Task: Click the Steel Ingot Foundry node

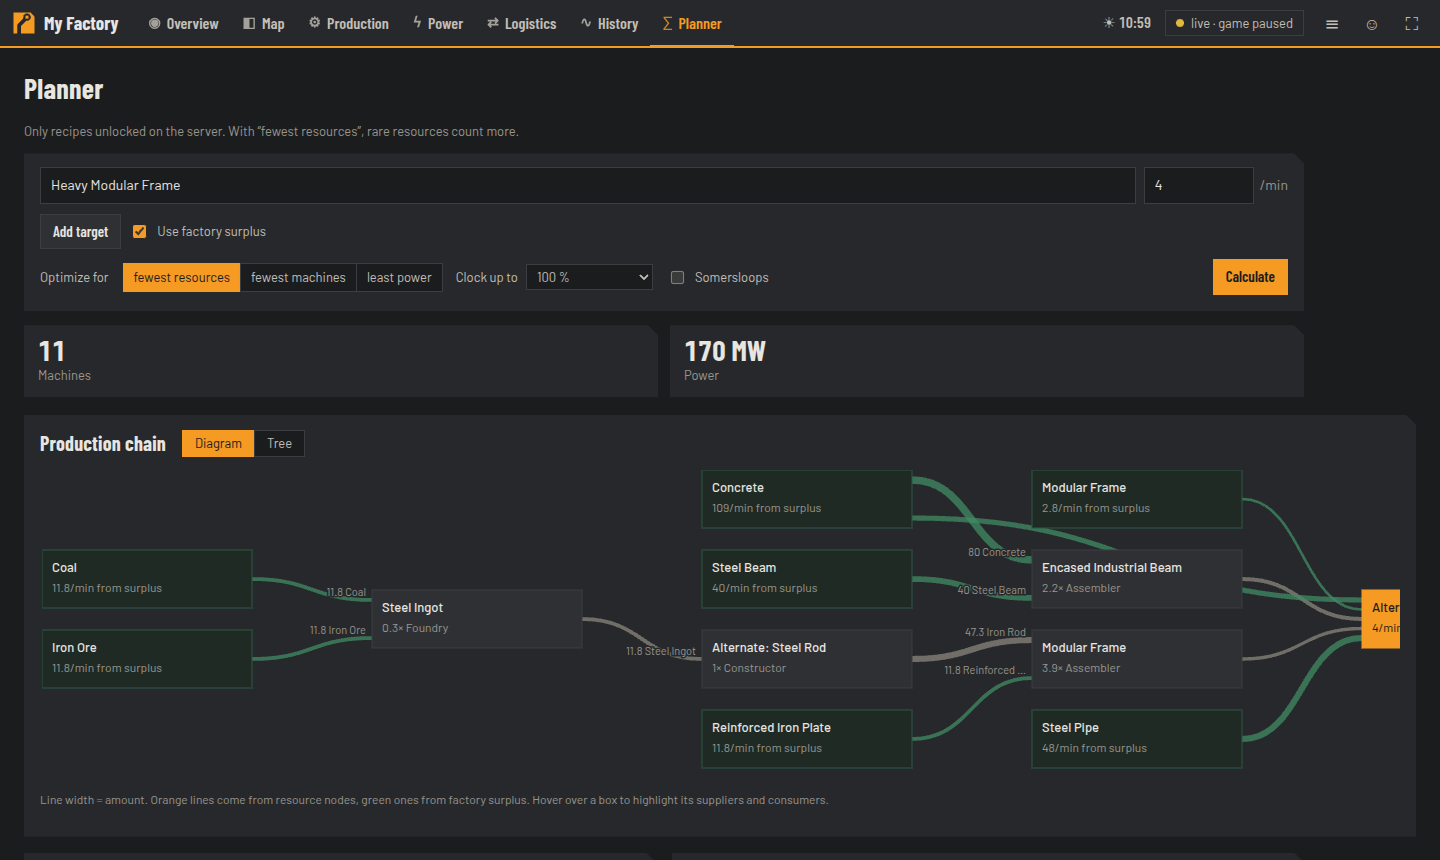Action: click(x=477, y=618)
